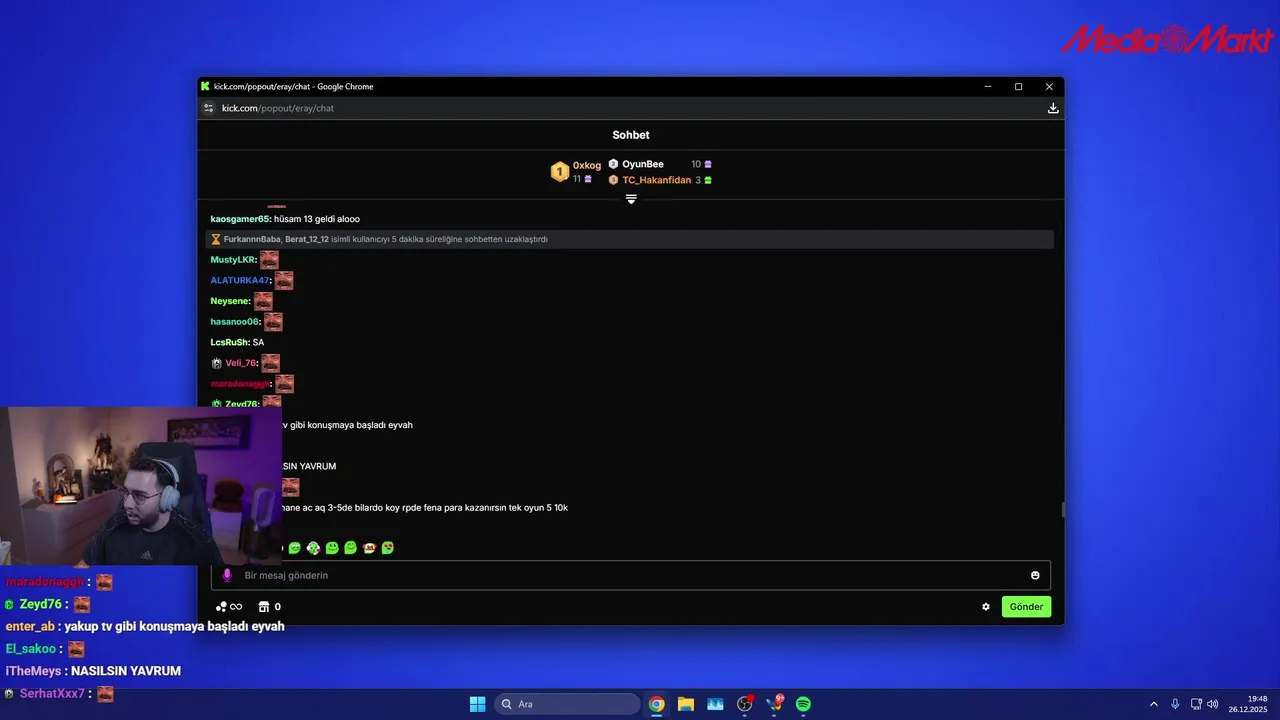Open Spotify from the taskbar
The image size is (1280, 720).
tap(803, 704)
